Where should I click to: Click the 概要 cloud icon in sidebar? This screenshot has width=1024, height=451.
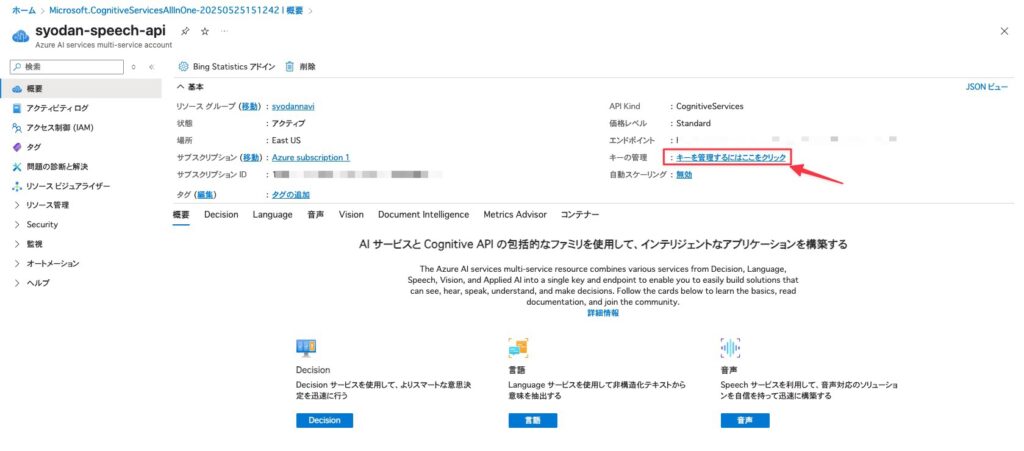pyautogui.click(x=17, y=89)
